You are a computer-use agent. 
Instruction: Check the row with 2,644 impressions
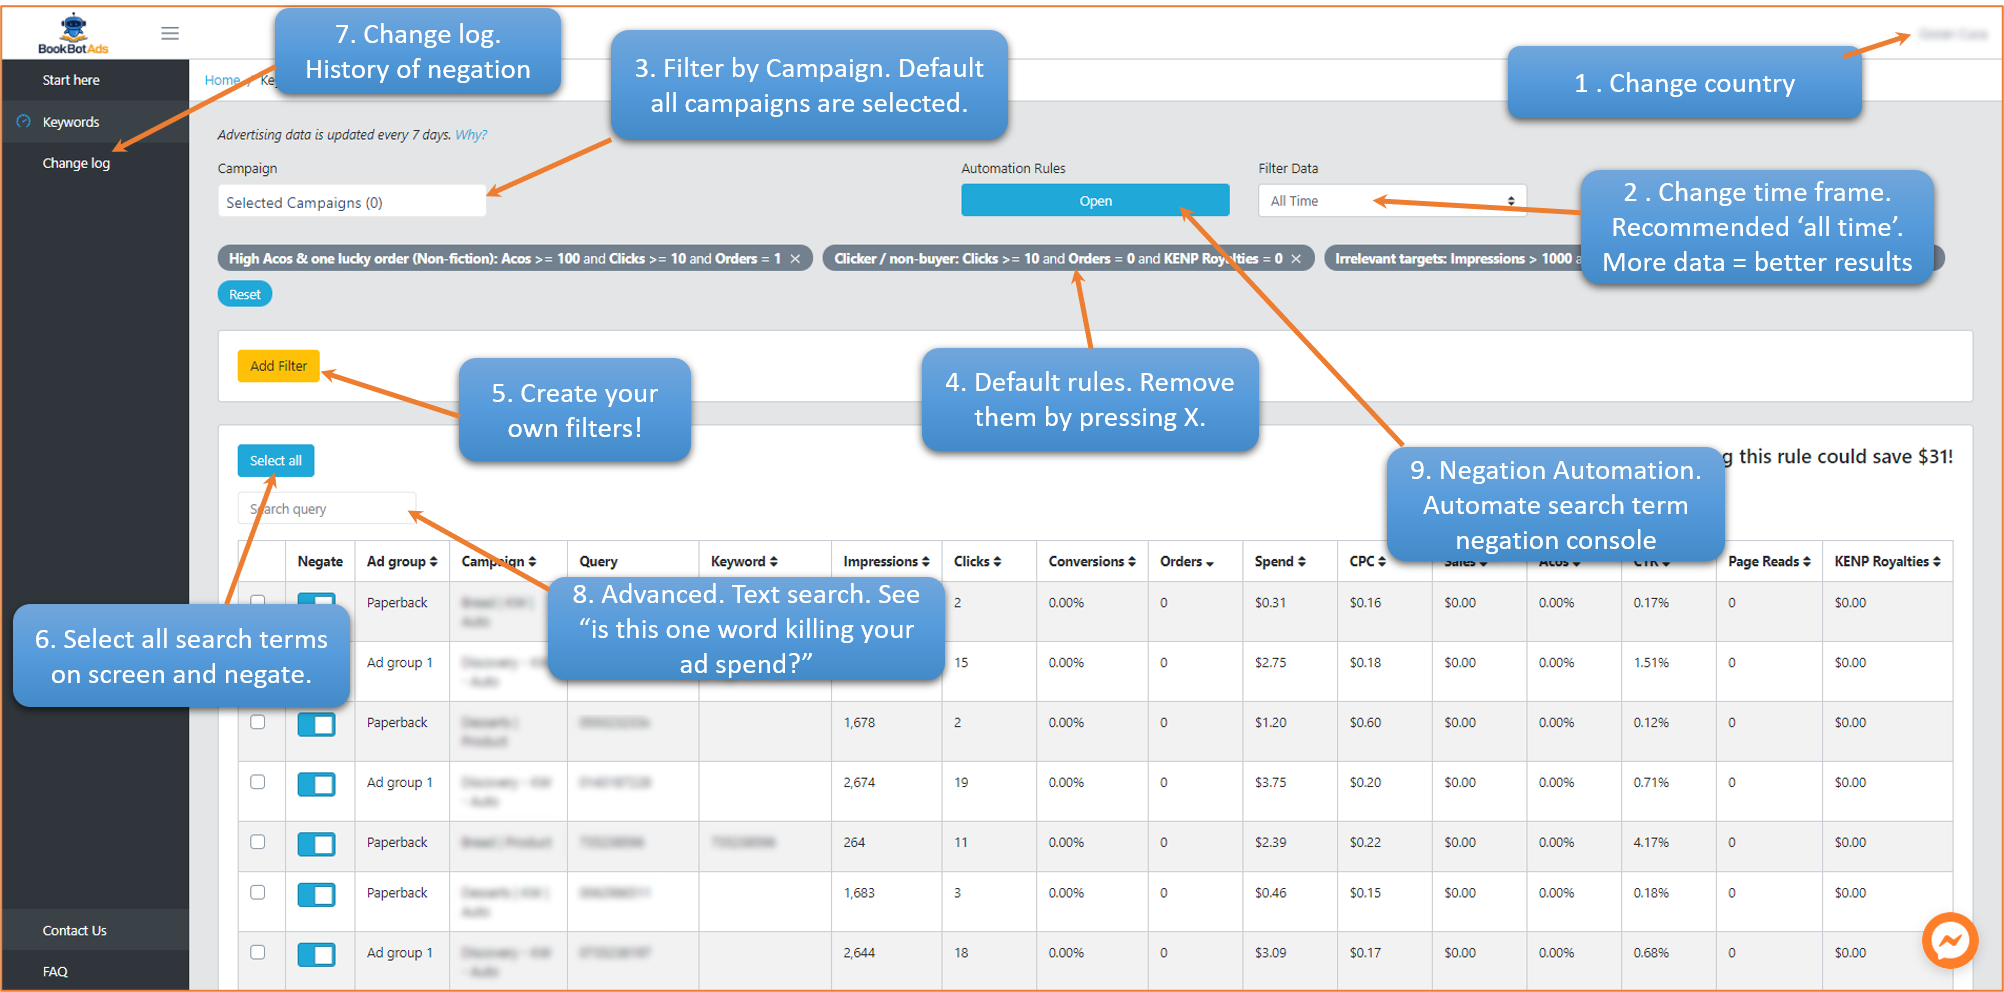(258, 952)
